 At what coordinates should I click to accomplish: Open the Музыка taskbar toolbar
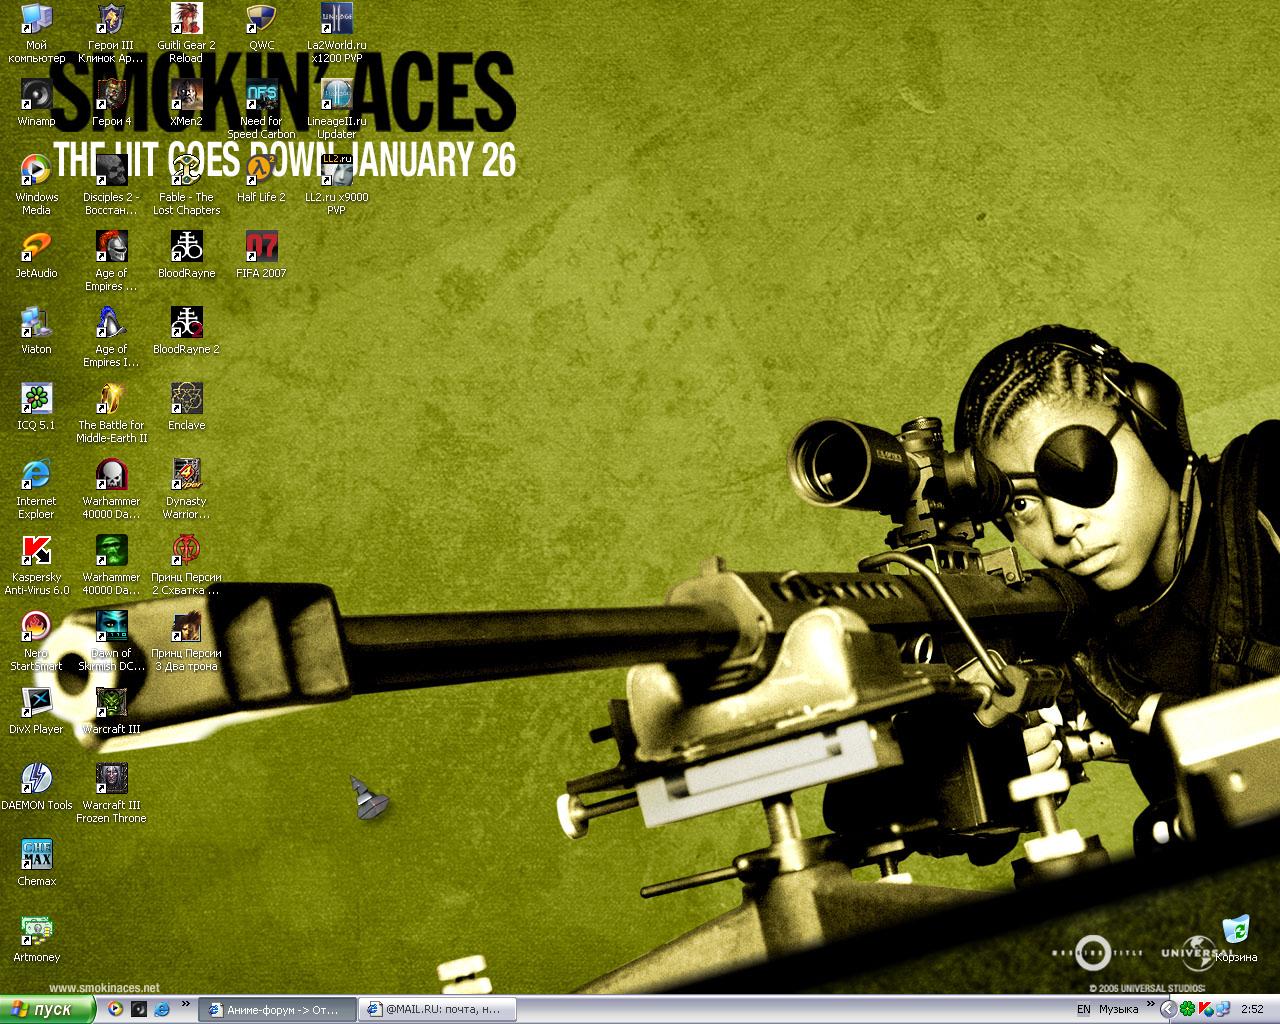coord(1119,1010)
